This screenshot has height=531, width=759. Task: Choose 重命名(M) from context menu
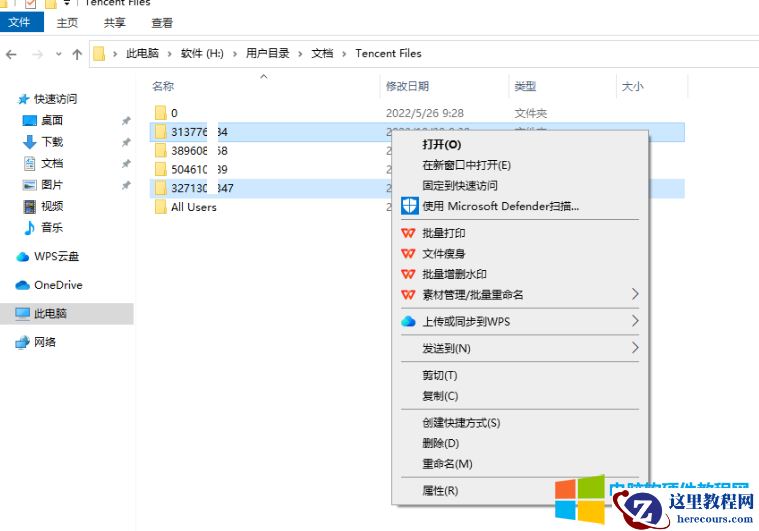click(x=447, y=464)
